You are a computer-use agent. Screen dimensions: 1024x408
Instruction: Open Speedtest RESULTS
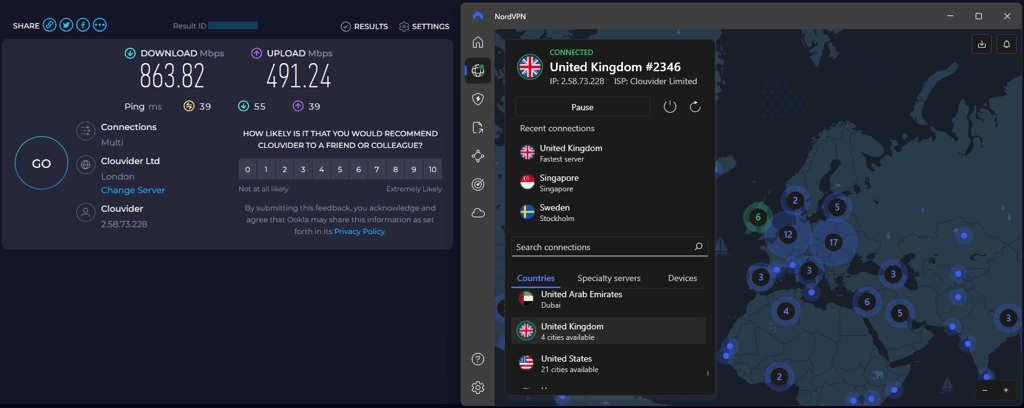[x=364, y=27]
